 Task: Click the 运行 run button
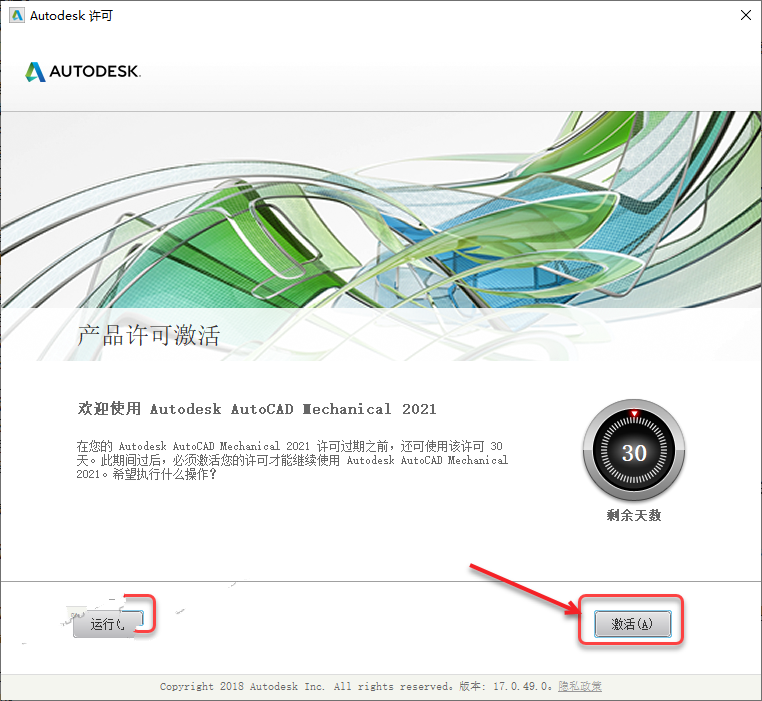pos(108,624)
